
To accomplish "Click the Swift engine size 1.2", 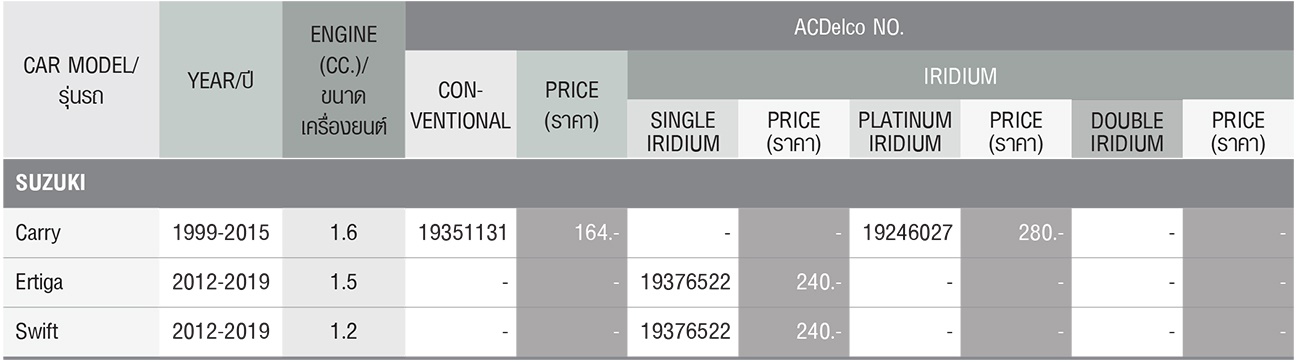I will [x=344, y=331].
